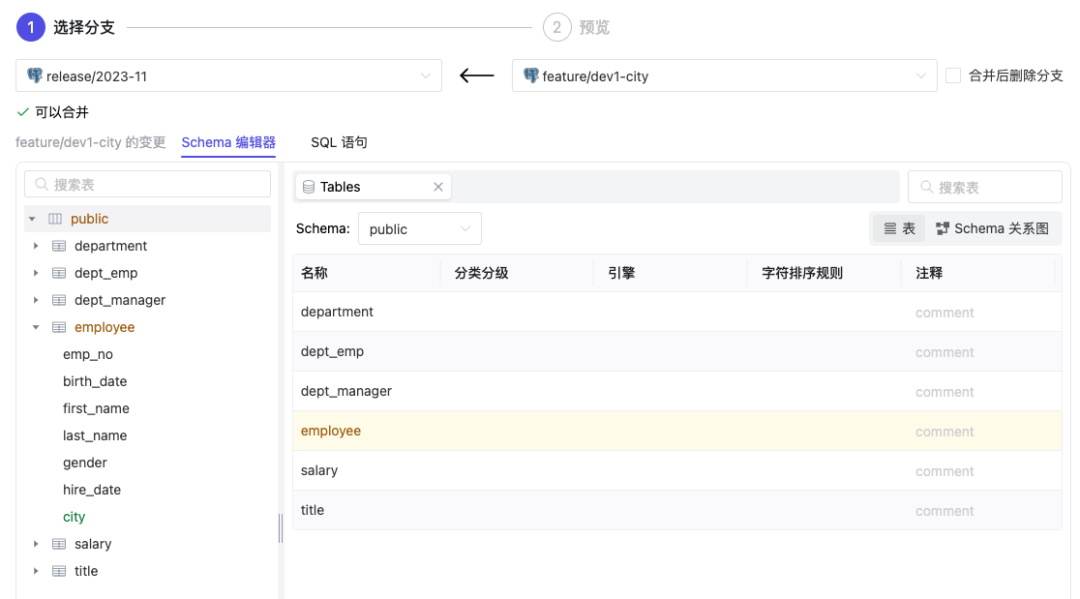Open SQL 语句 tab
1080x599 pixels.
pos(338,143)
